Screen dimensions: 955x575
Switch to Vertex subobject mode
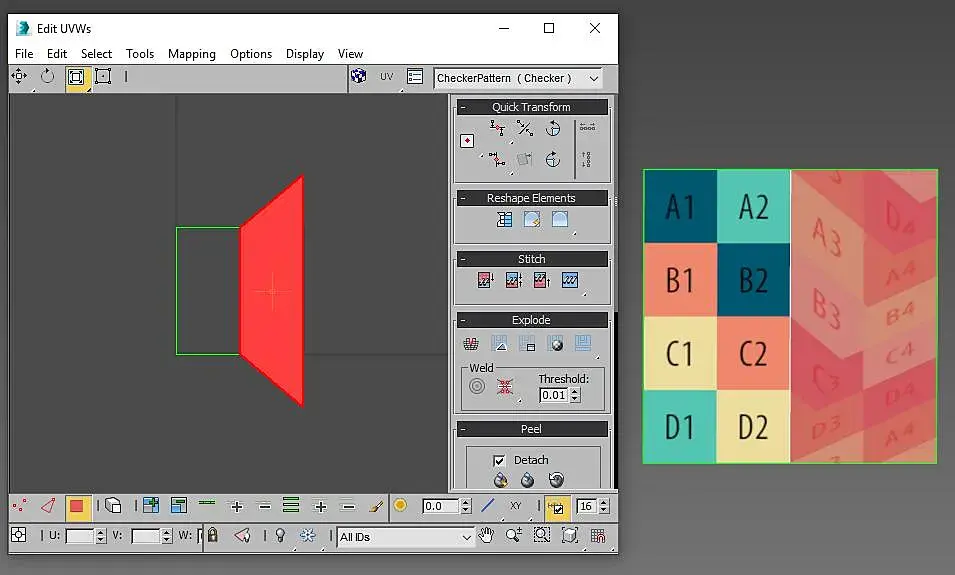[x=20, y=506]
